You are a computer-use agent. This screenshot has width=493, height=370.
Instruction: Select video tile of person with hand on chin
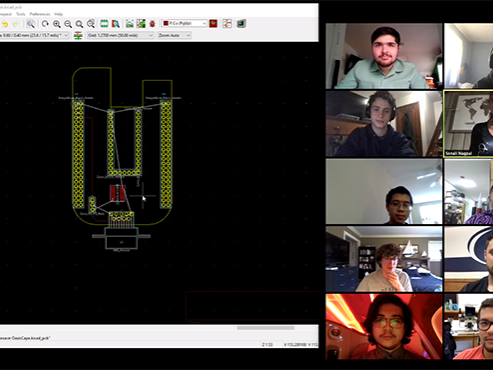pyautogui.click(x=384, y=259)
